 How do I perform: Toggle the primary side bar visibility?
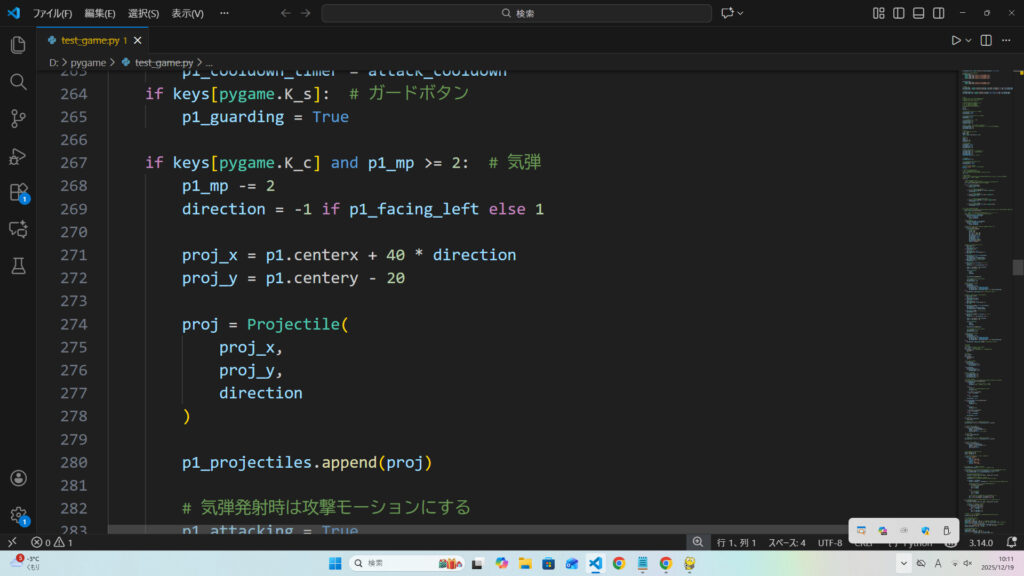pyautogui.click(x=899, y=13)
